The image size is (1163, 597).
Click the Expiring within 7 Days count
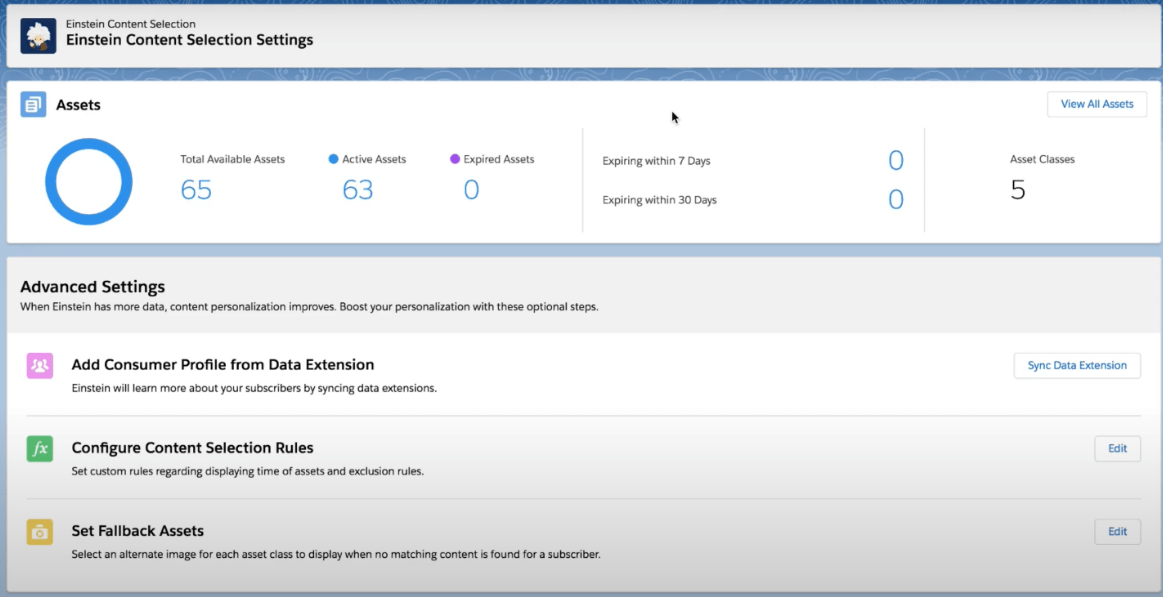(896, 160)
